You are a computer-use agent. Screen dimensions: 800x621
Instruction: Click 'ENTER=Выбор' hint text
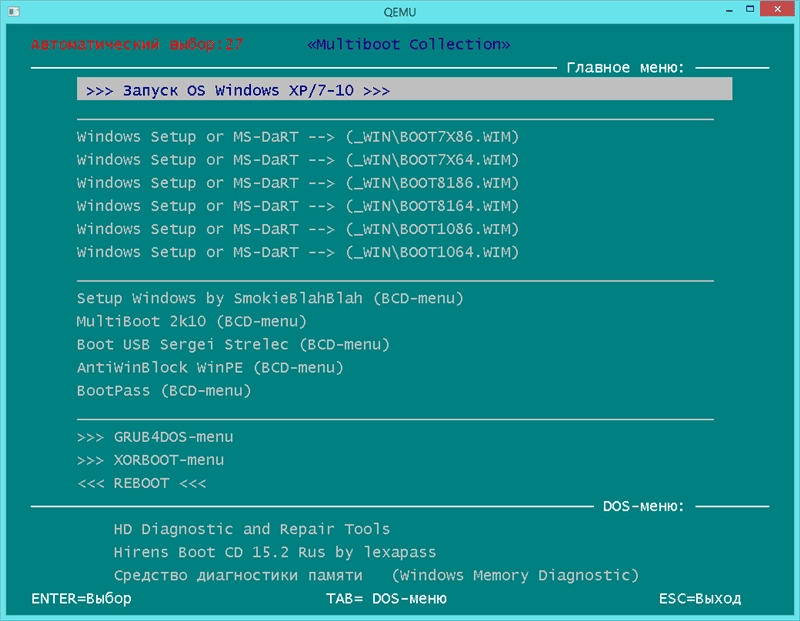[x=82, y=599]
